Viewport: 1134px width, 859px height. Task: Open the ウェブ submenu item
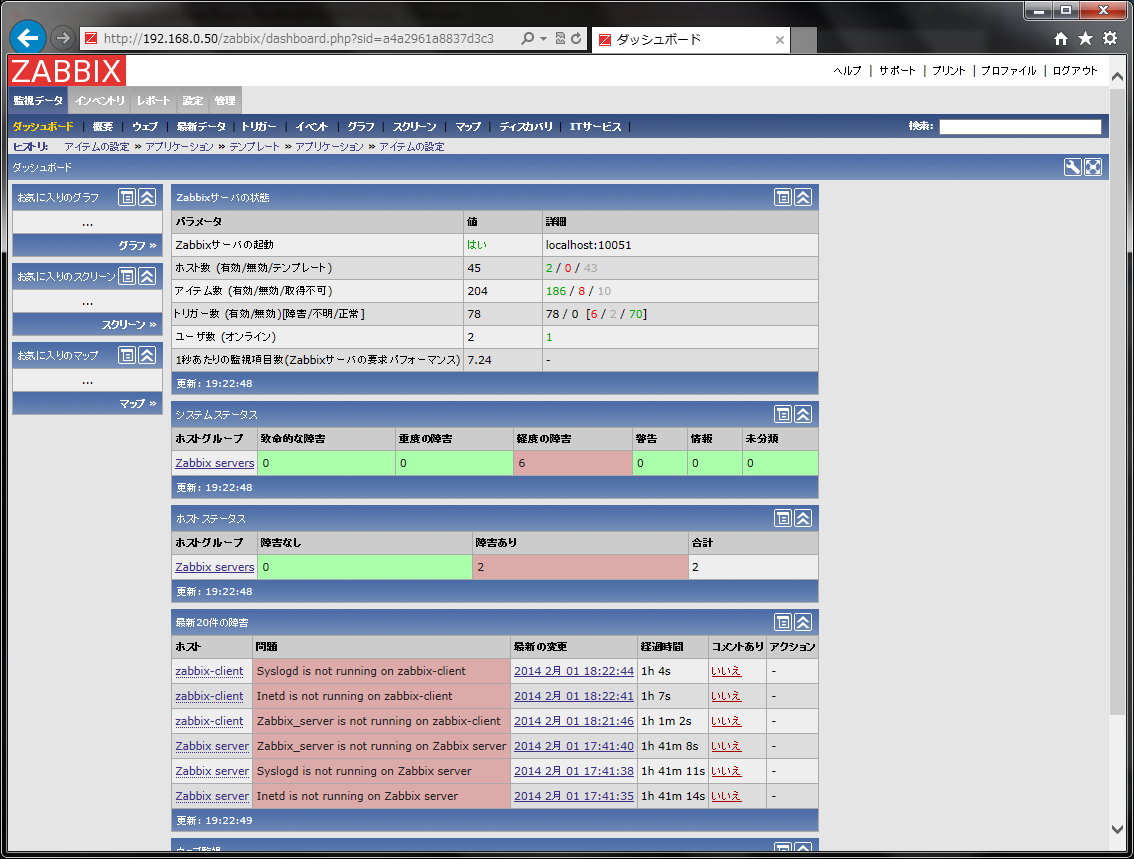pos(145,127)
